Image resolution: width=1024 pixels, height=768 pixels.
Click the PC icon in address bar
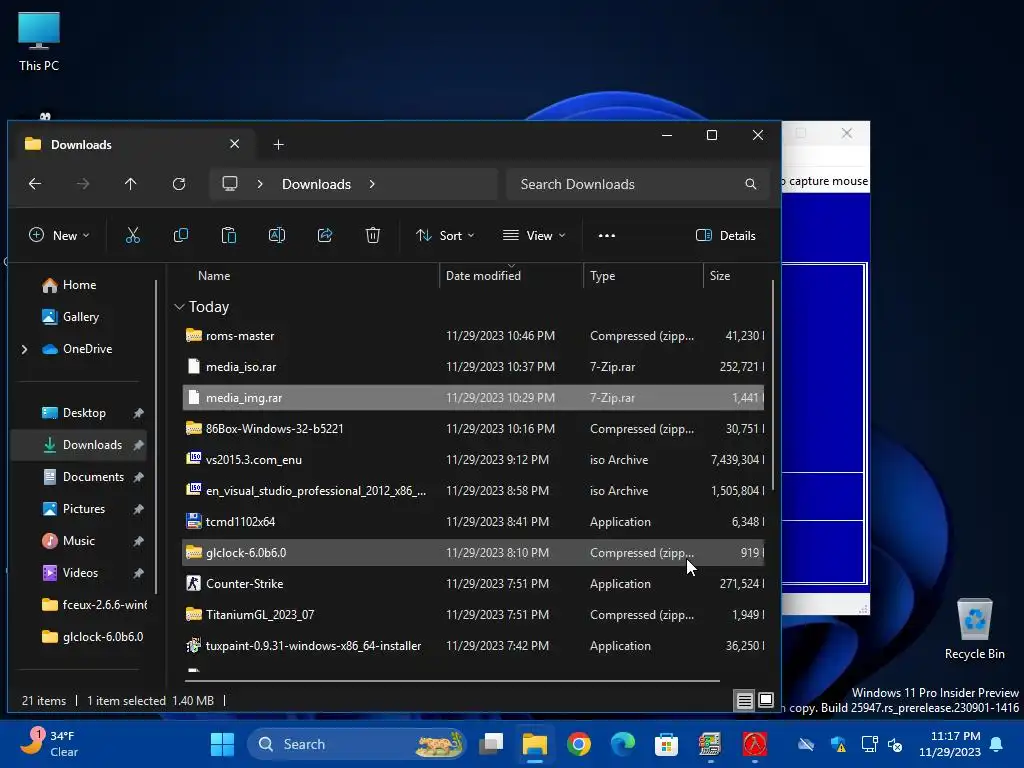pyautogui.click(x=230, y=184)
